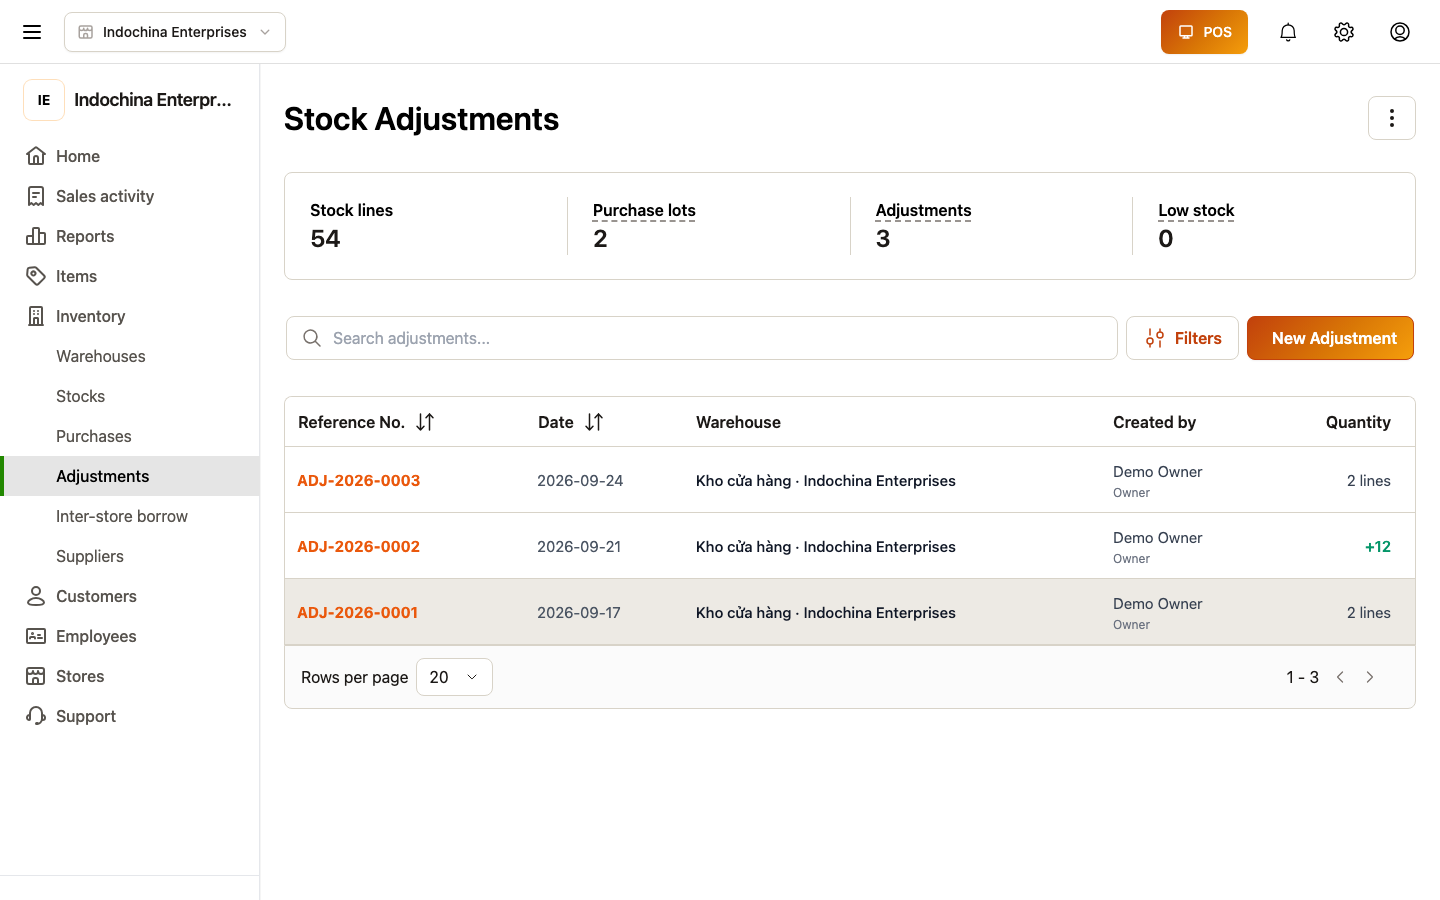The width and height of the screenshot is (1440, 900).
Task: Open the Filters button
Action: point(1182,338)
